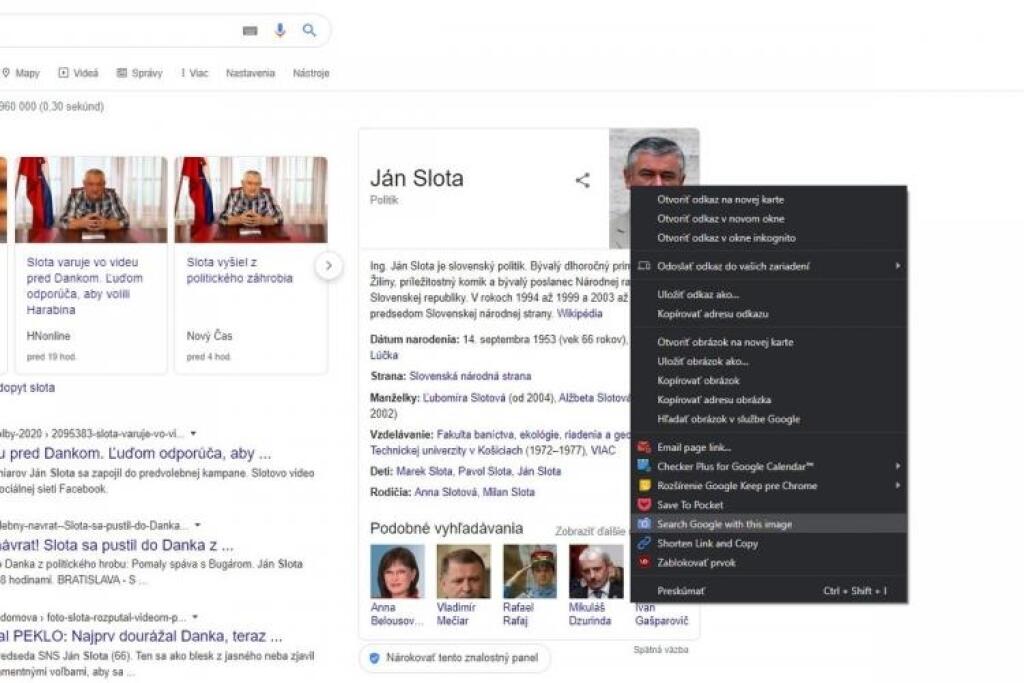Expand arrow next to slota-varuje-vo-vi result URL
The width and height of the screenshot is (1024, 683).
point(193,433)
